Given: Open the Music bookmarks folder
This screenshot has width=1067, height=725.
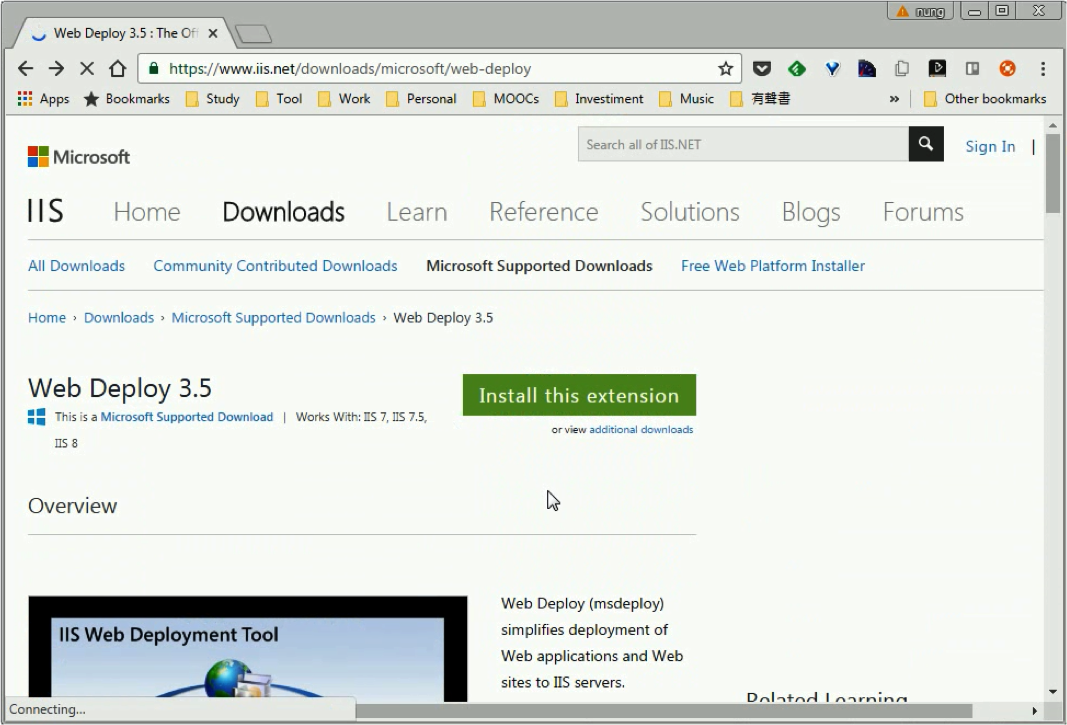Looking at the screenshot, I should (x=687, y=99).
